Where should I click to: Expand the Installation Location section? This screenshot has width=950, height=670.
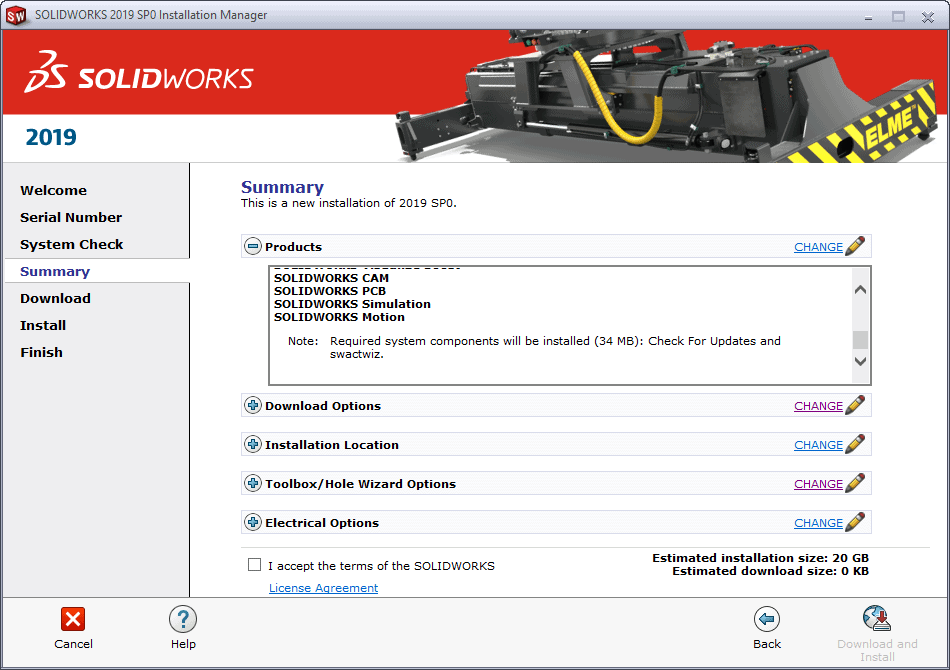[253, 444]
